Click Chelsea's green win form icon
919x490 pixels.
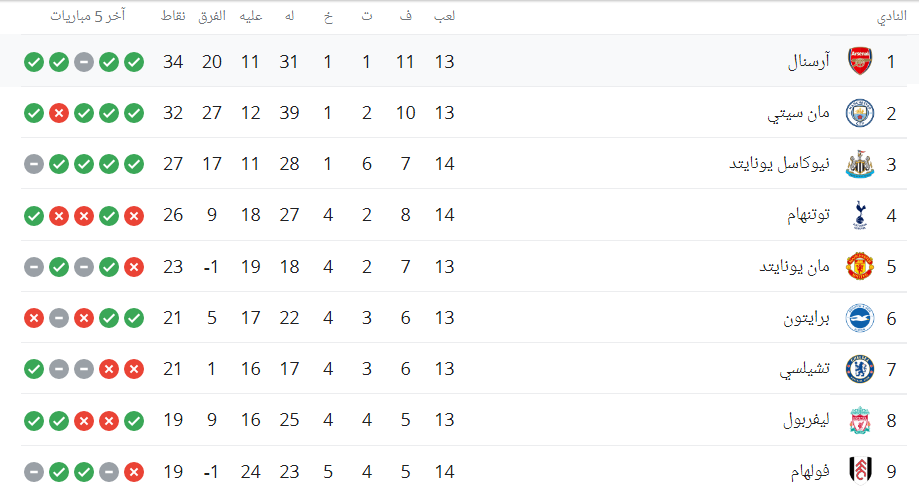34,369
